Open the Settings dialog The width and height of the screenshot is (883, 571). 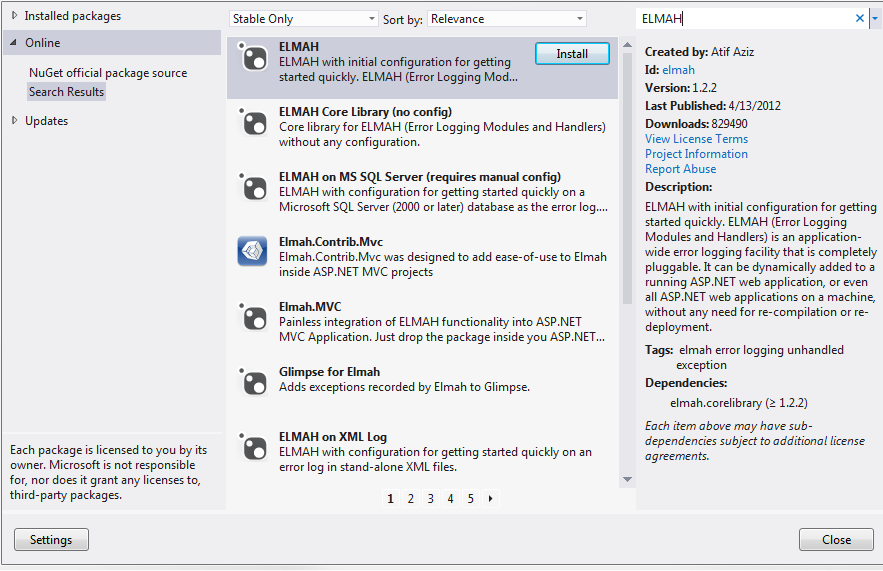[51, 539]
